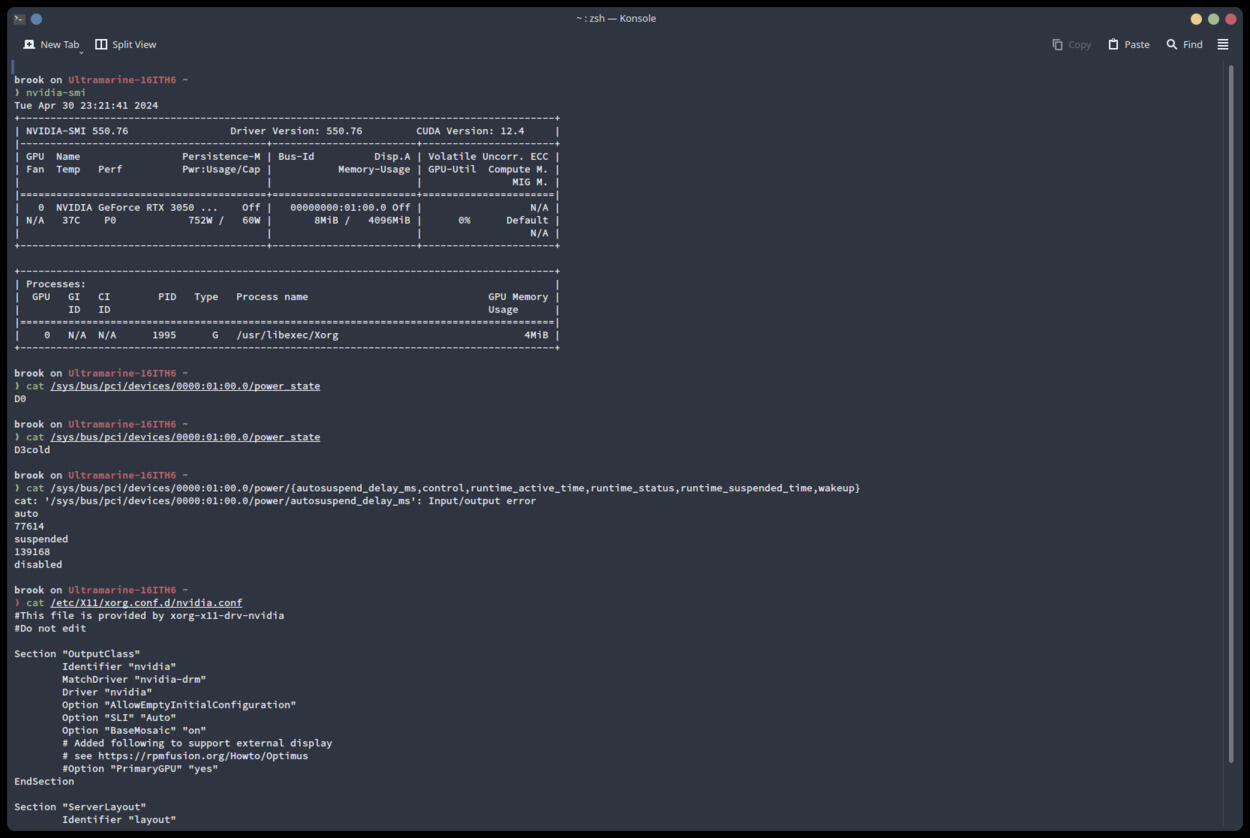Click the value 77614
The width and height of the screenshot is (1250, 838).
pos(29,526)
